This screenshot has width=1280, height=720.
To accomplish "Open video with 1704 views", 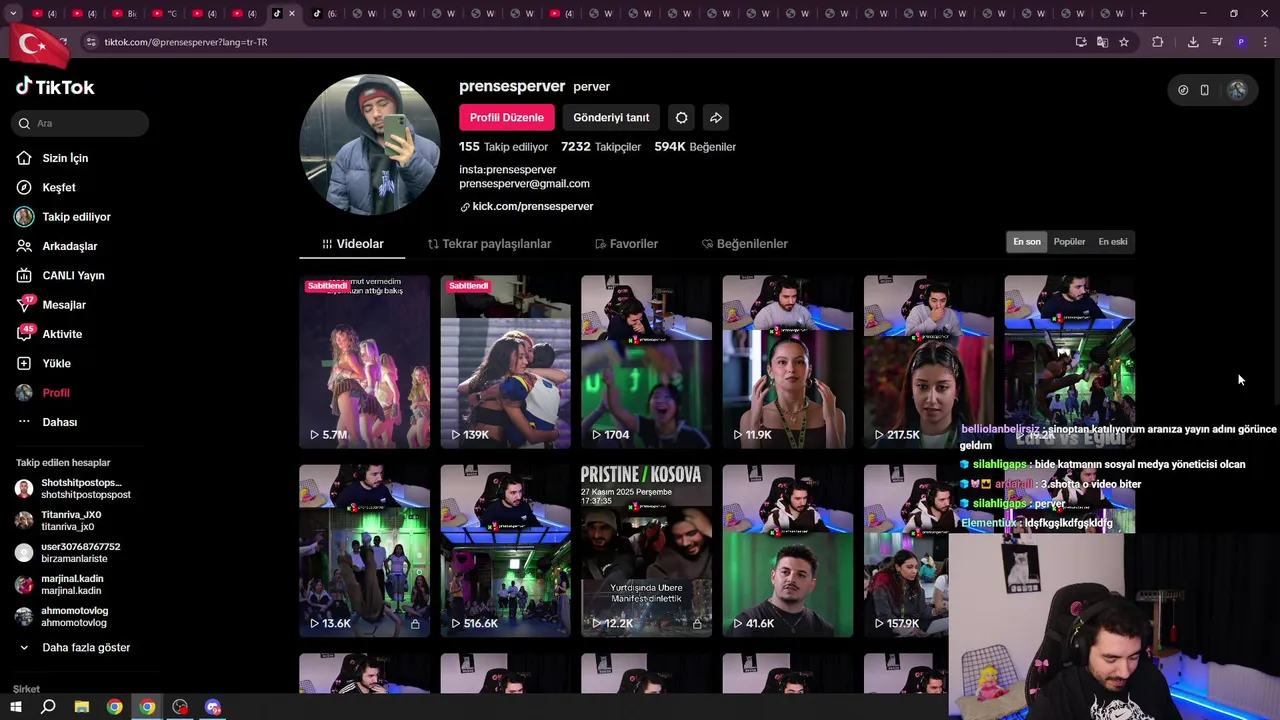I will pos(646,362).
